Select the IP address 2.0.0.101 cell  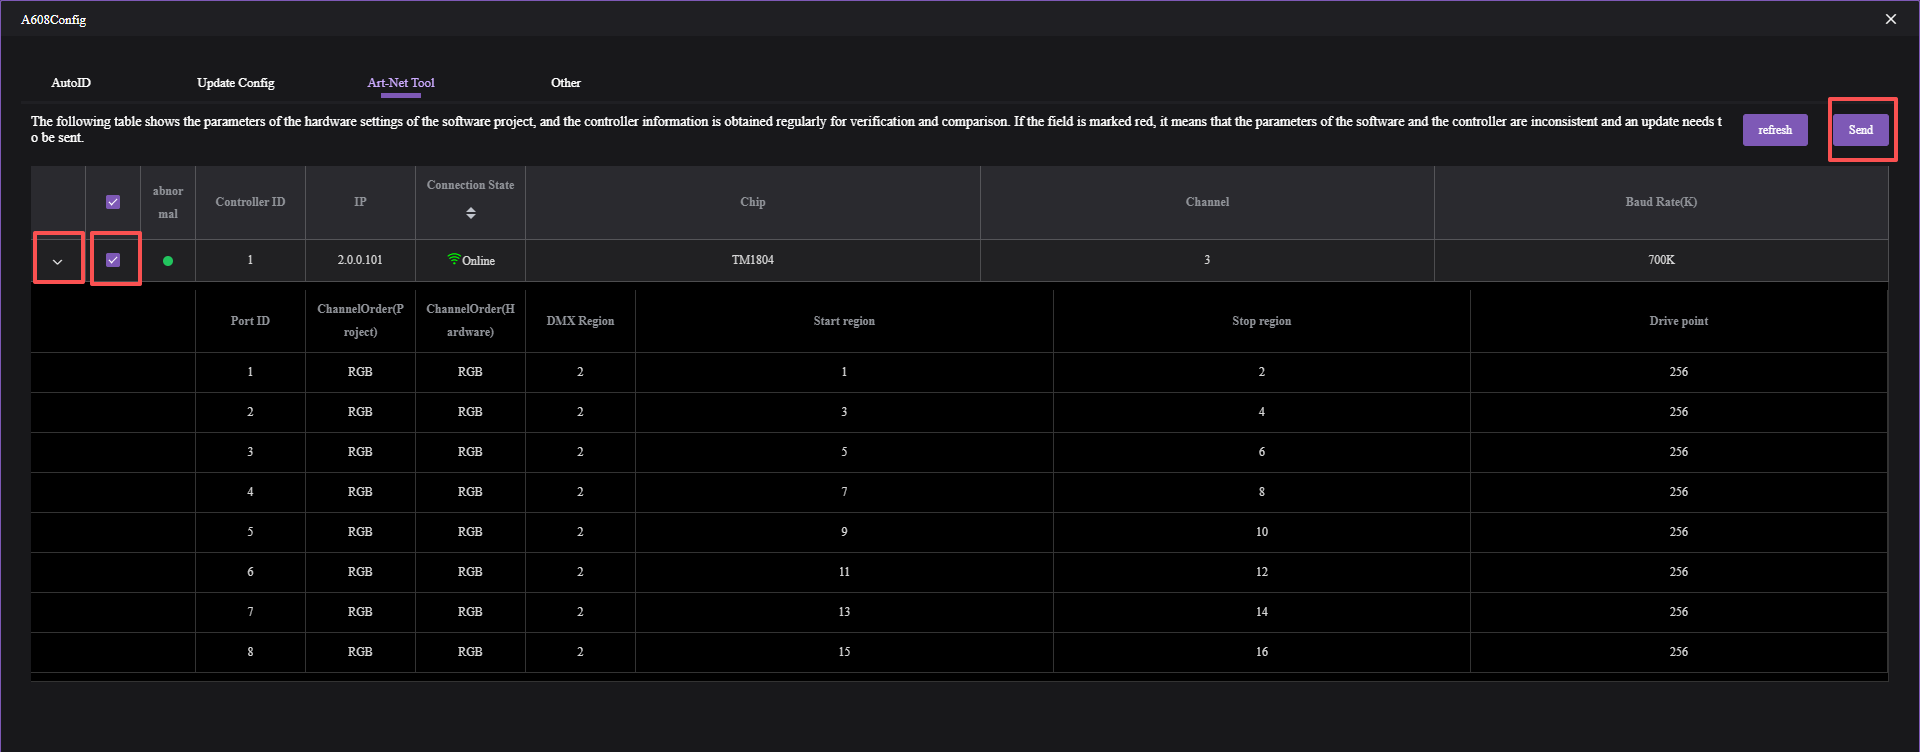click(x=360, y=260)
